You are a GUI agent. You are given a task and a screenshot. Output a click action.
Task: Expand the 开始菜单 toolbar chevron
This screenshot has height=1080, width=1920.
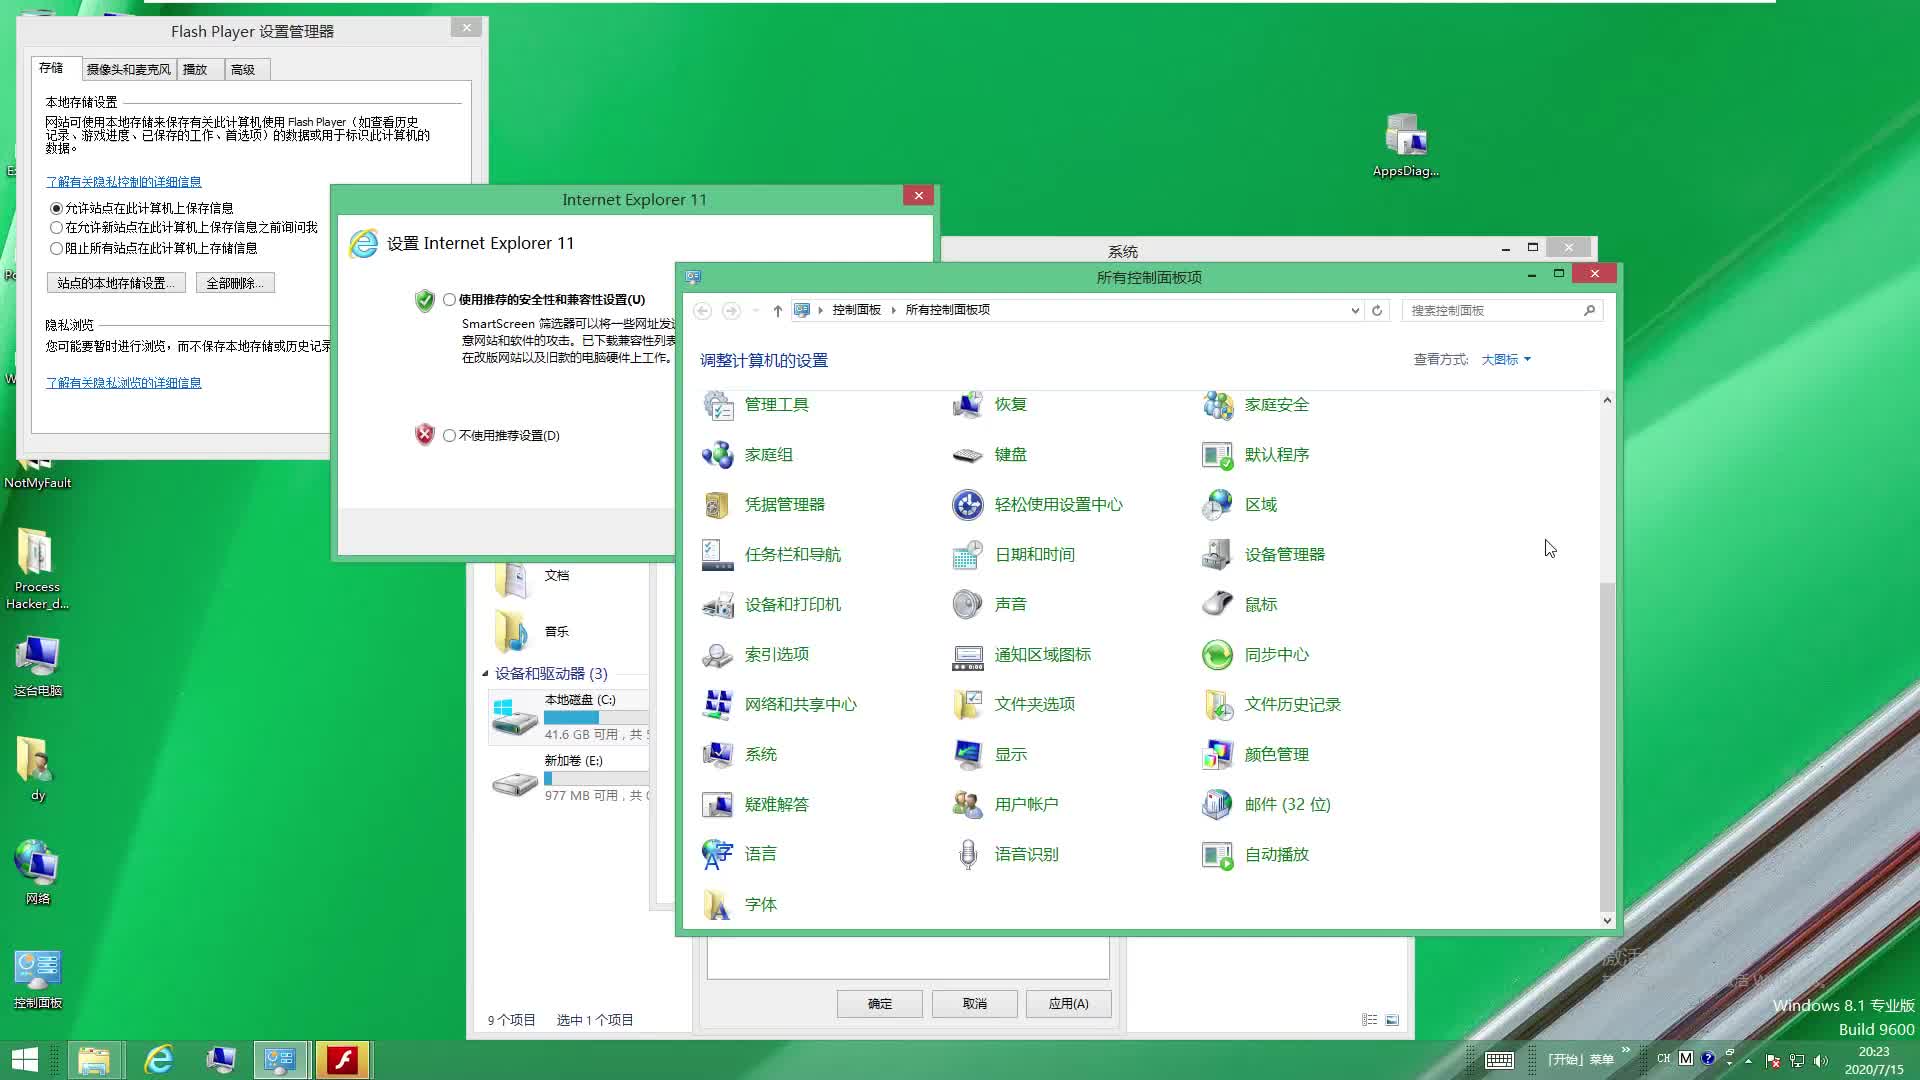[x=1626, y=1050]
